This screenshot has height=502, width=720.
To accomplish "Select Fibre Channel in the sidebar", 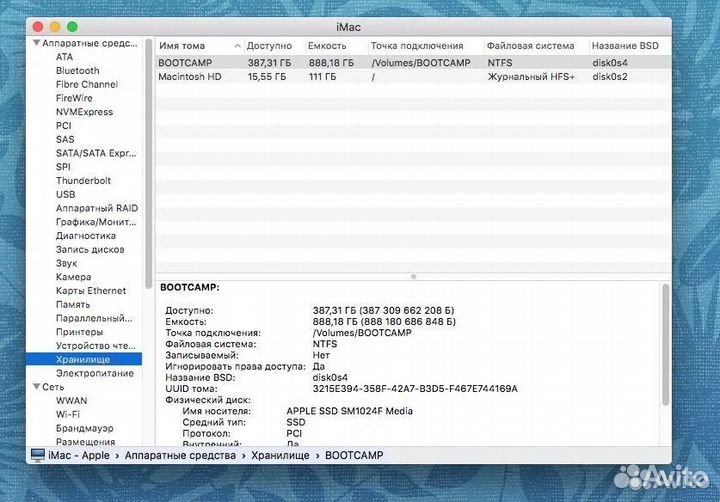I will tap(87, 85).
